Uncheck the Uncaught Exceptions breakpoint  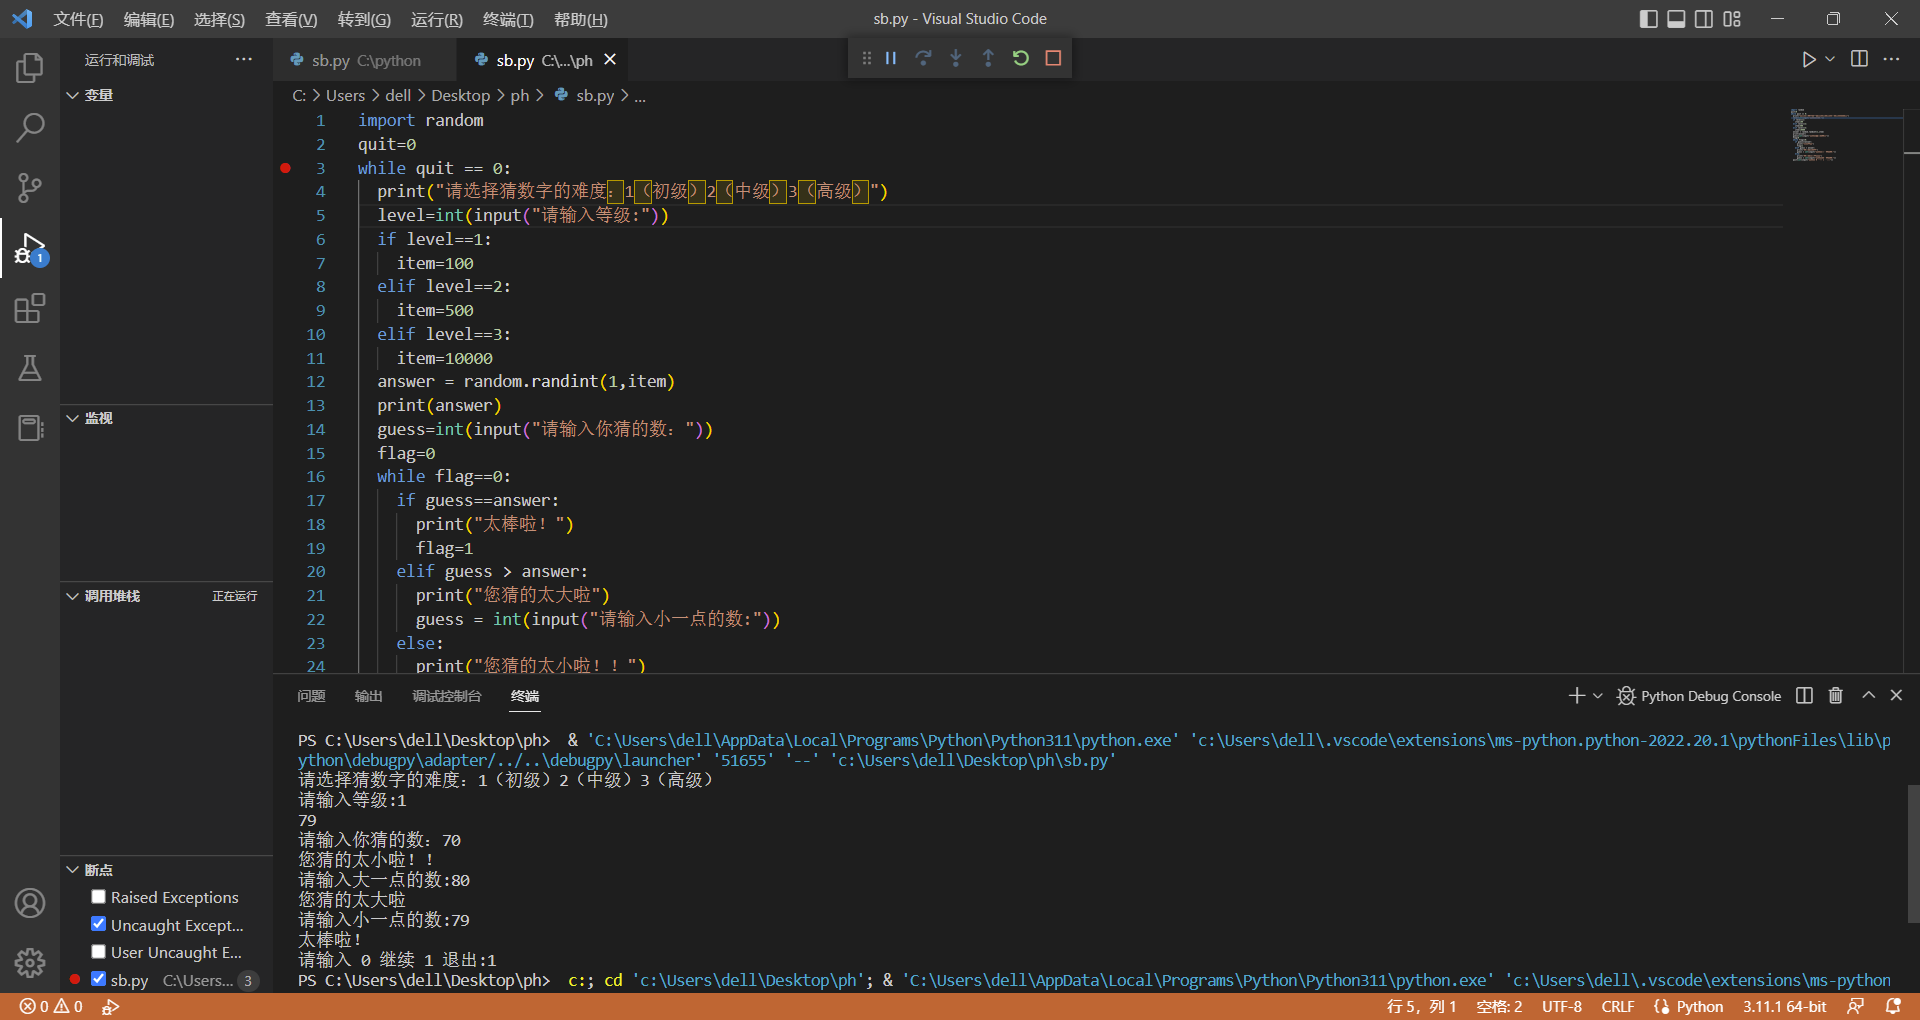click(x=98, y=924)
